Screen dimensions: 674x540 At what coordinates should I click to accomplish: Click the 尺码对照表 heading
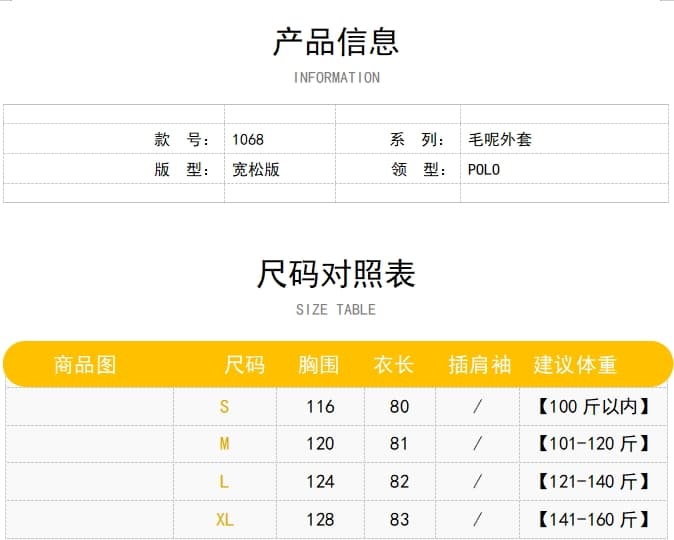[336, 274]
